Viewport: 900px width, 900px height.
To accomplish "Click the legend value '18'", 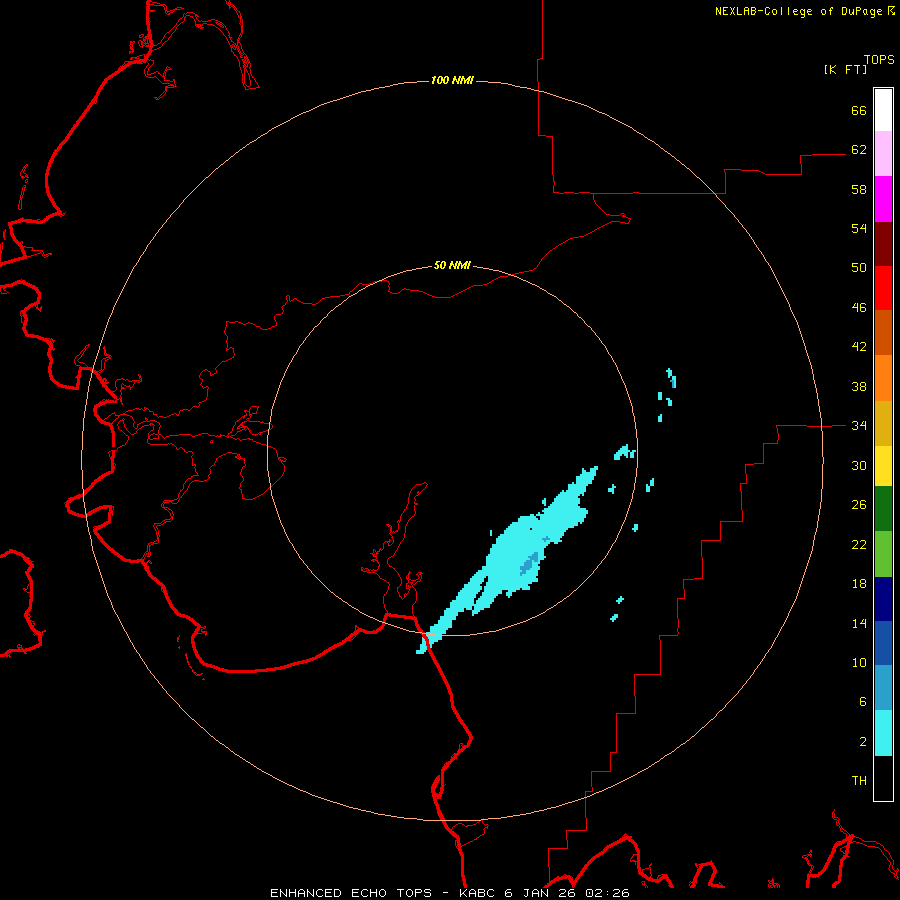I will [x=859, y=584].
